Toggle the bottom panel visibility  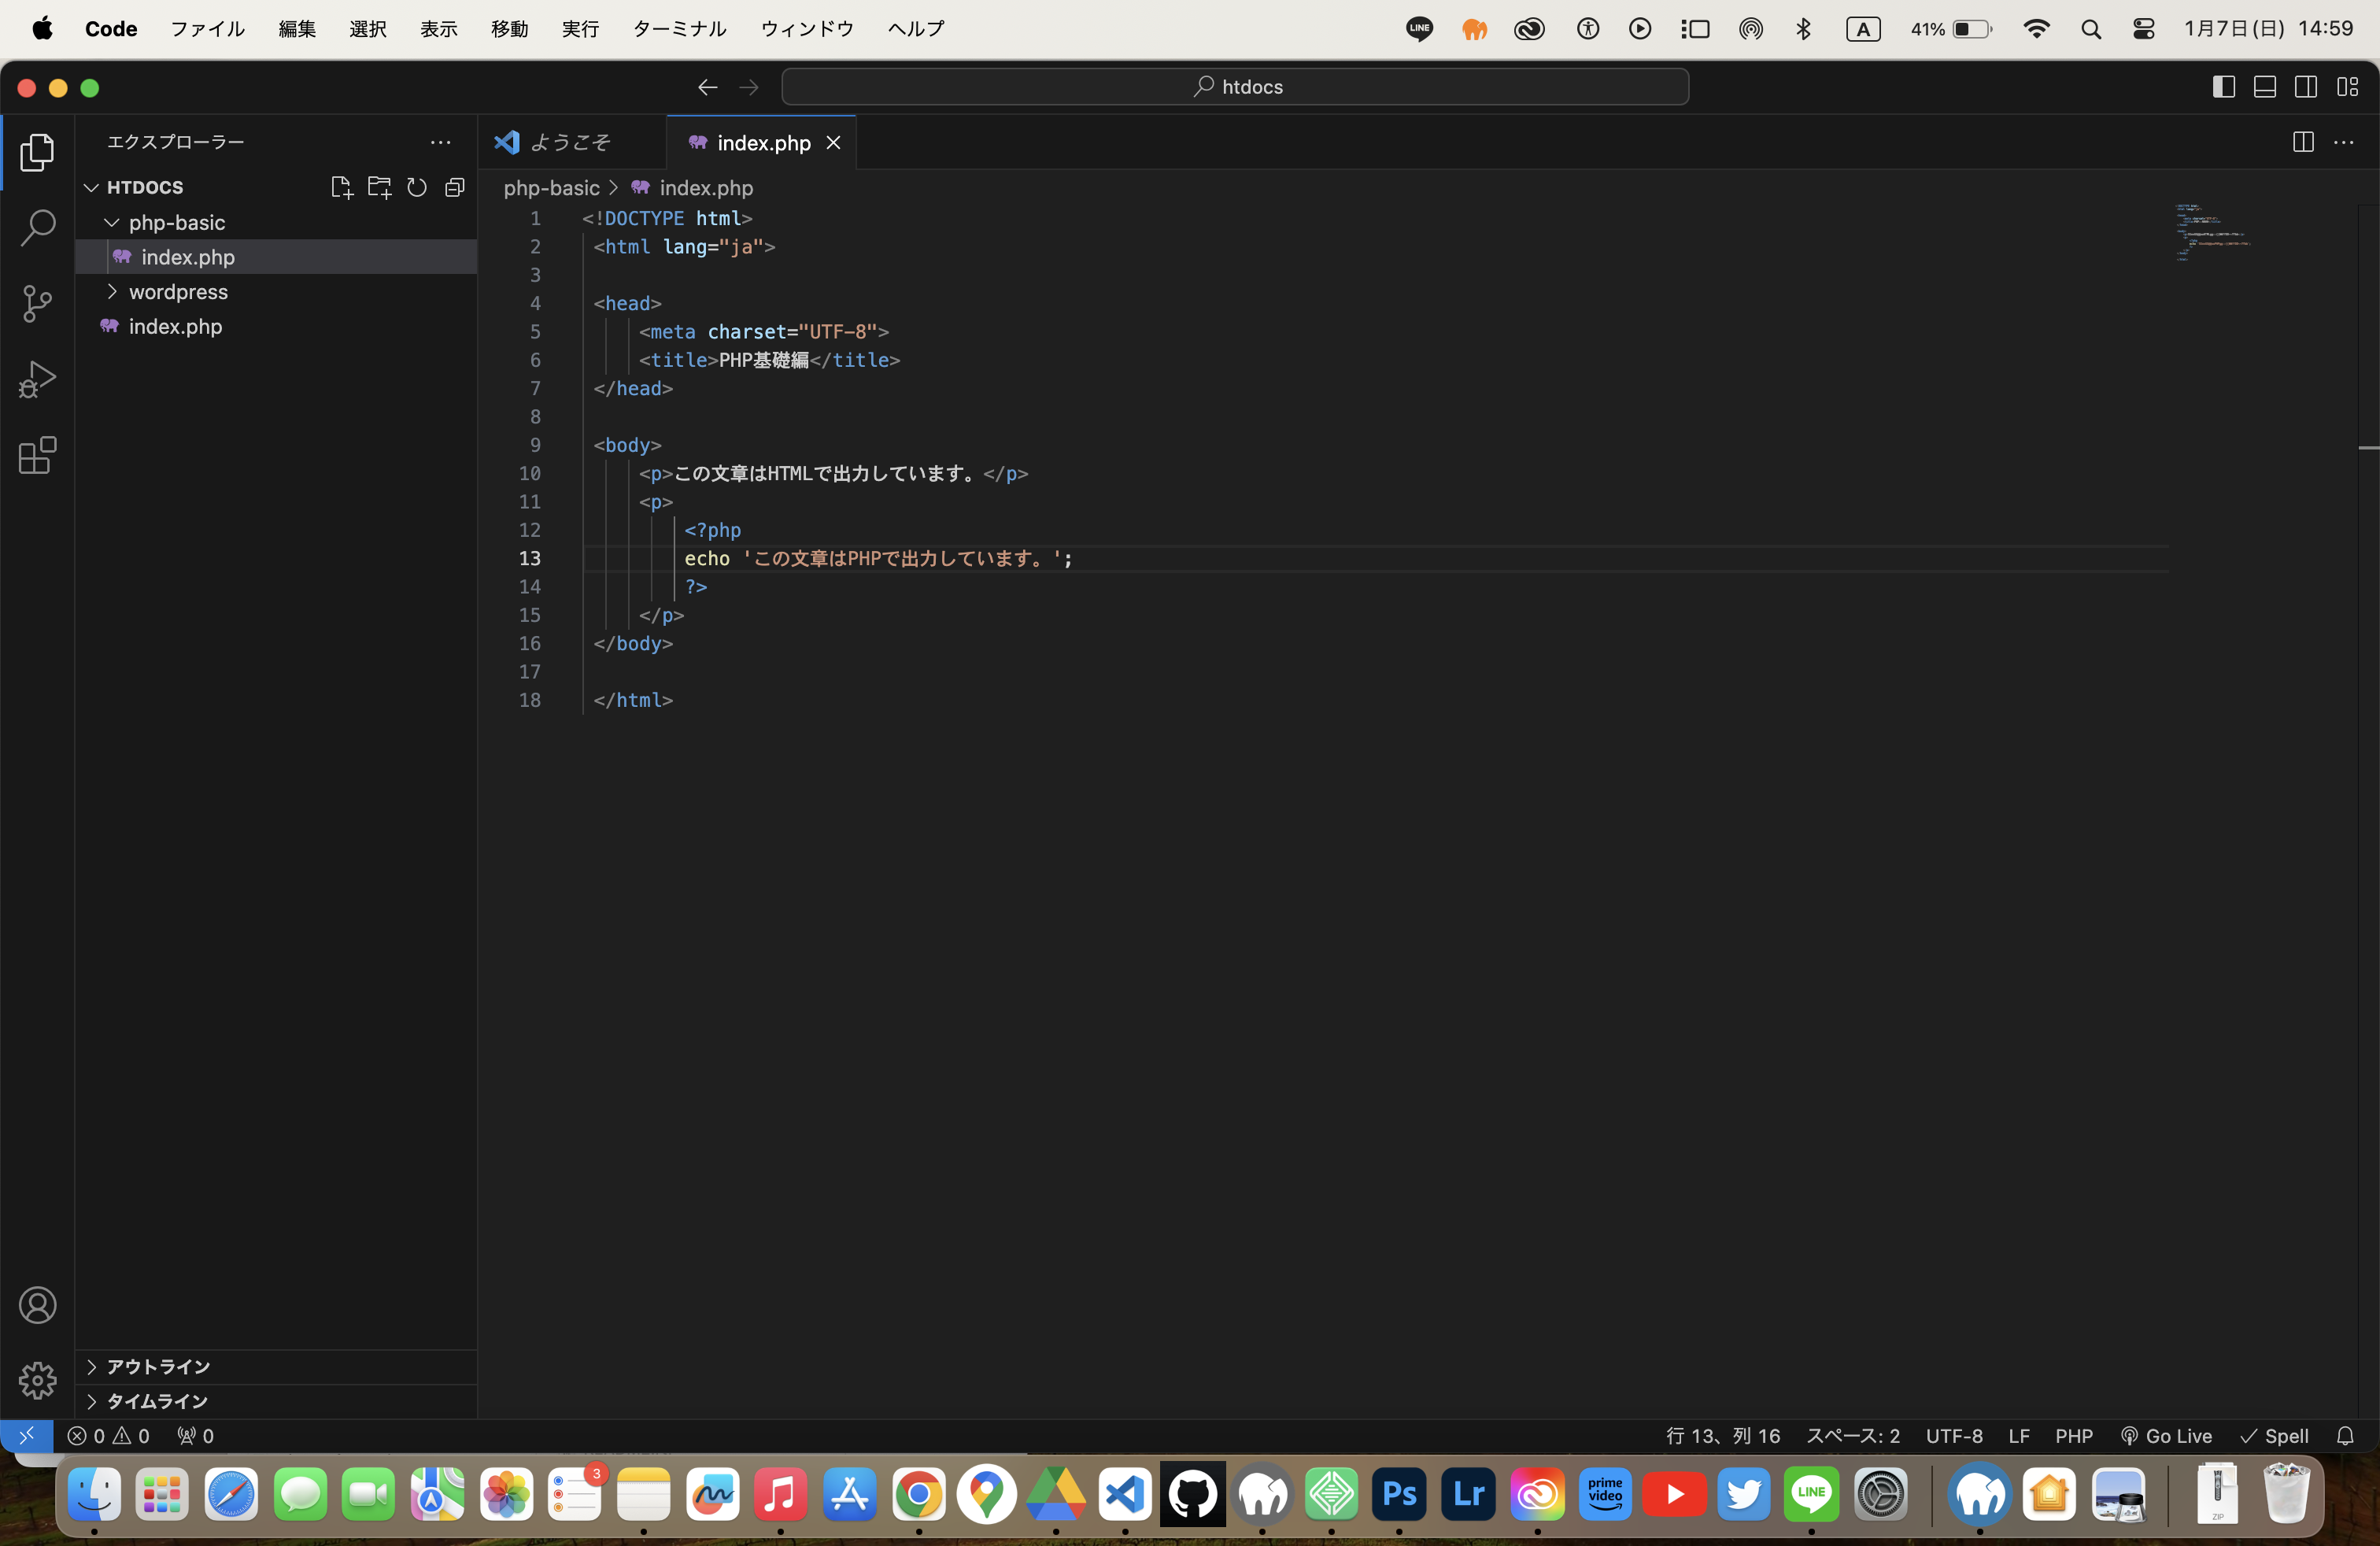tap(2264, 87)
